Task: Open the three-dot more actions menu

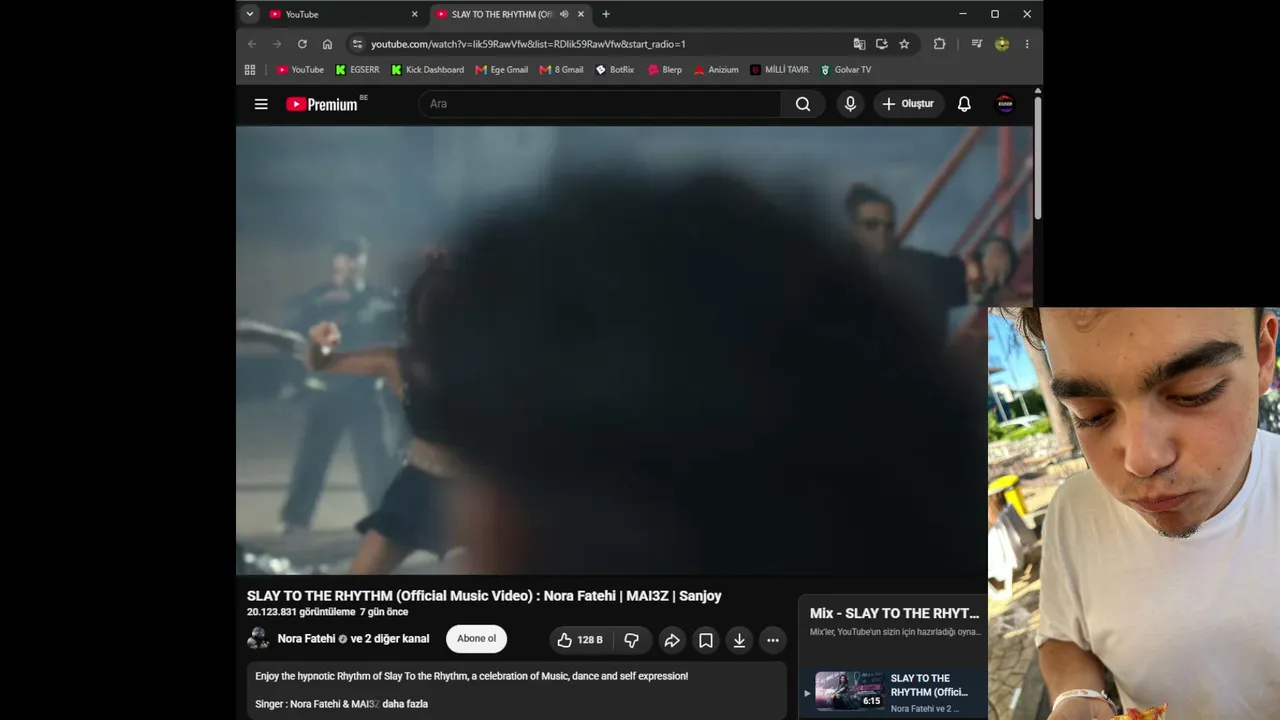Action: tap(773, 640)
